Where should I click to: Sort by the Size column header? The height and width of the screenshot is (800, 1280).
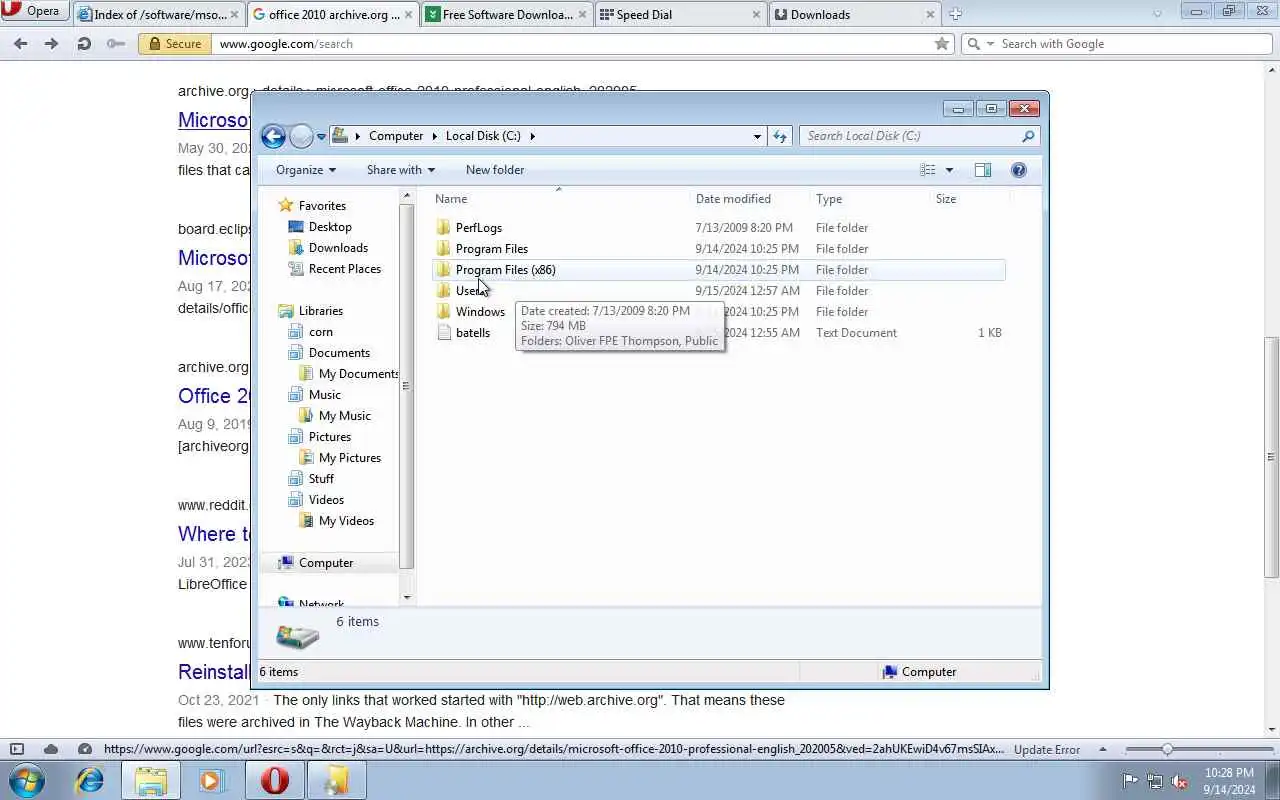(x=946, y=199)
